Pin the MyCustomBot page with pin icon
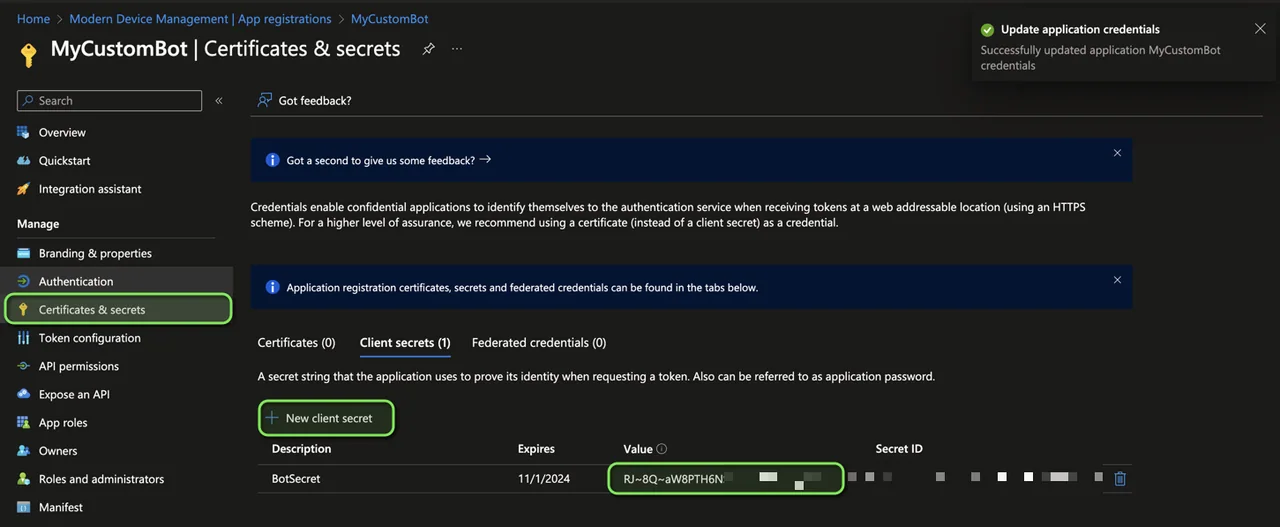This screenshot has width=1280, height=527. (x=428, y=49)
